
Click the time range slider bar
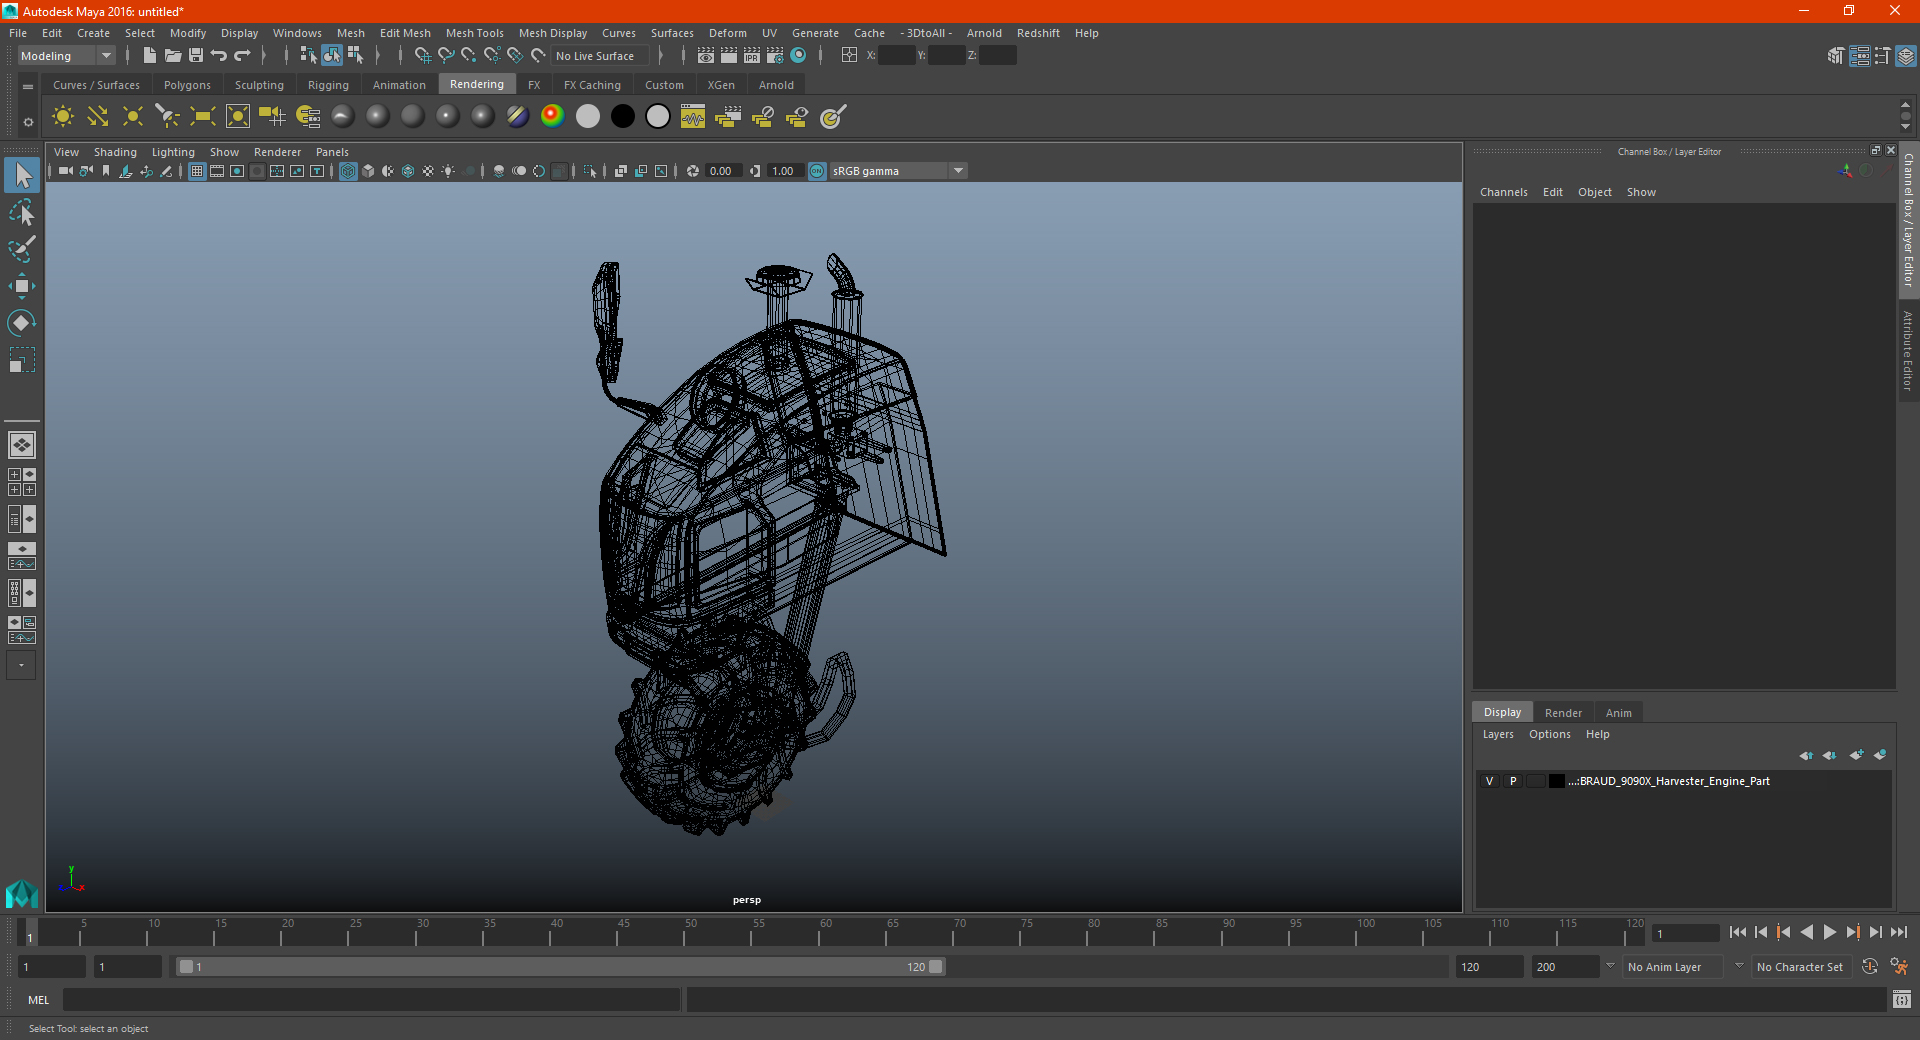560,967
